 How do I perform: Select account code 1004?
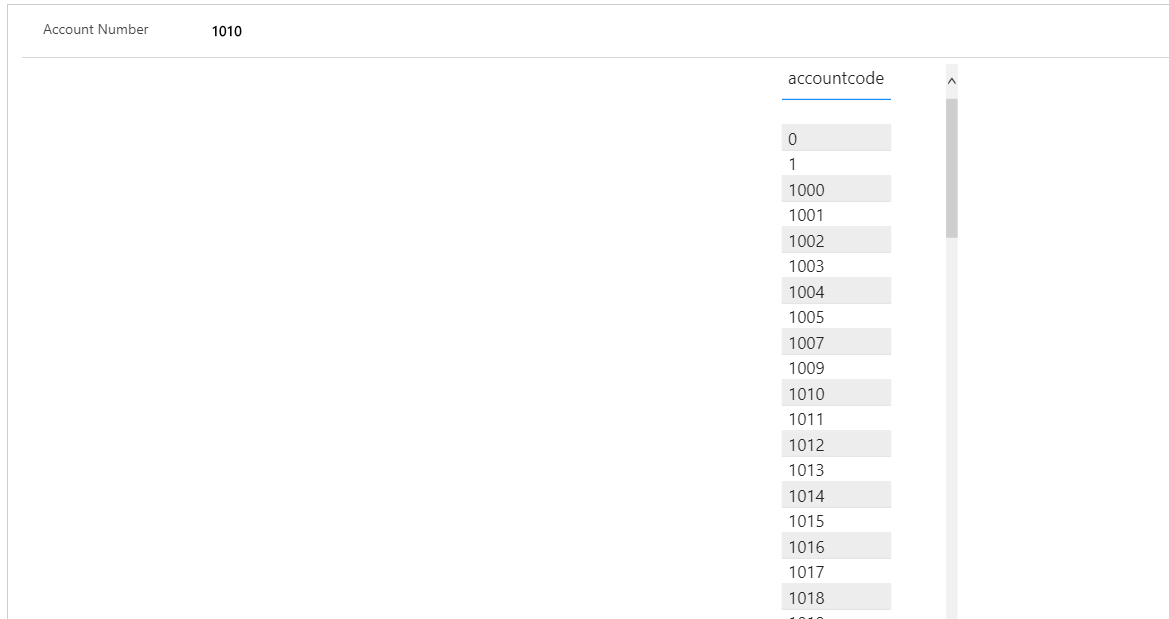[x=835, y=290]
